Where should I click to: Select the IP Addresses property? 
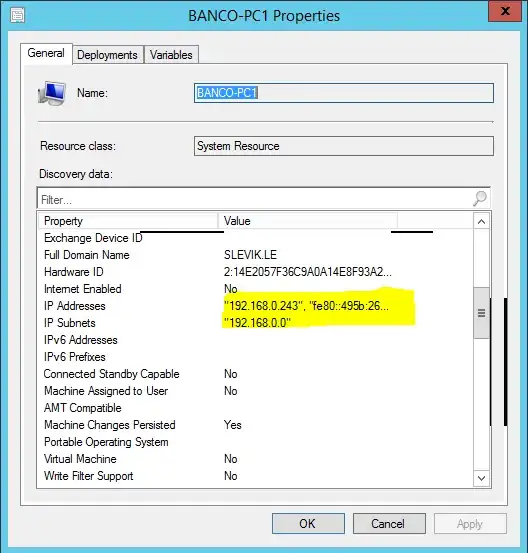tap(75, 306)
